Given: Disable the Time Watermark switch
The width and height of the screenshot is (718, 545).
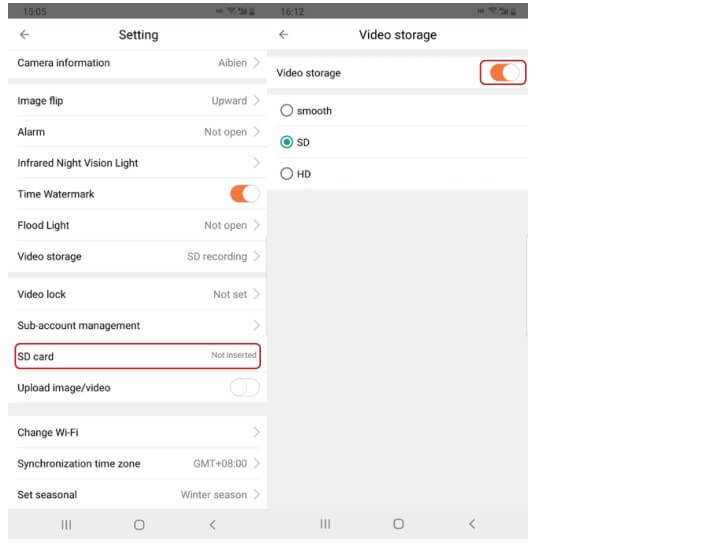Looking at the screenshot, I should pyautogui.click(x=244, y=194).
